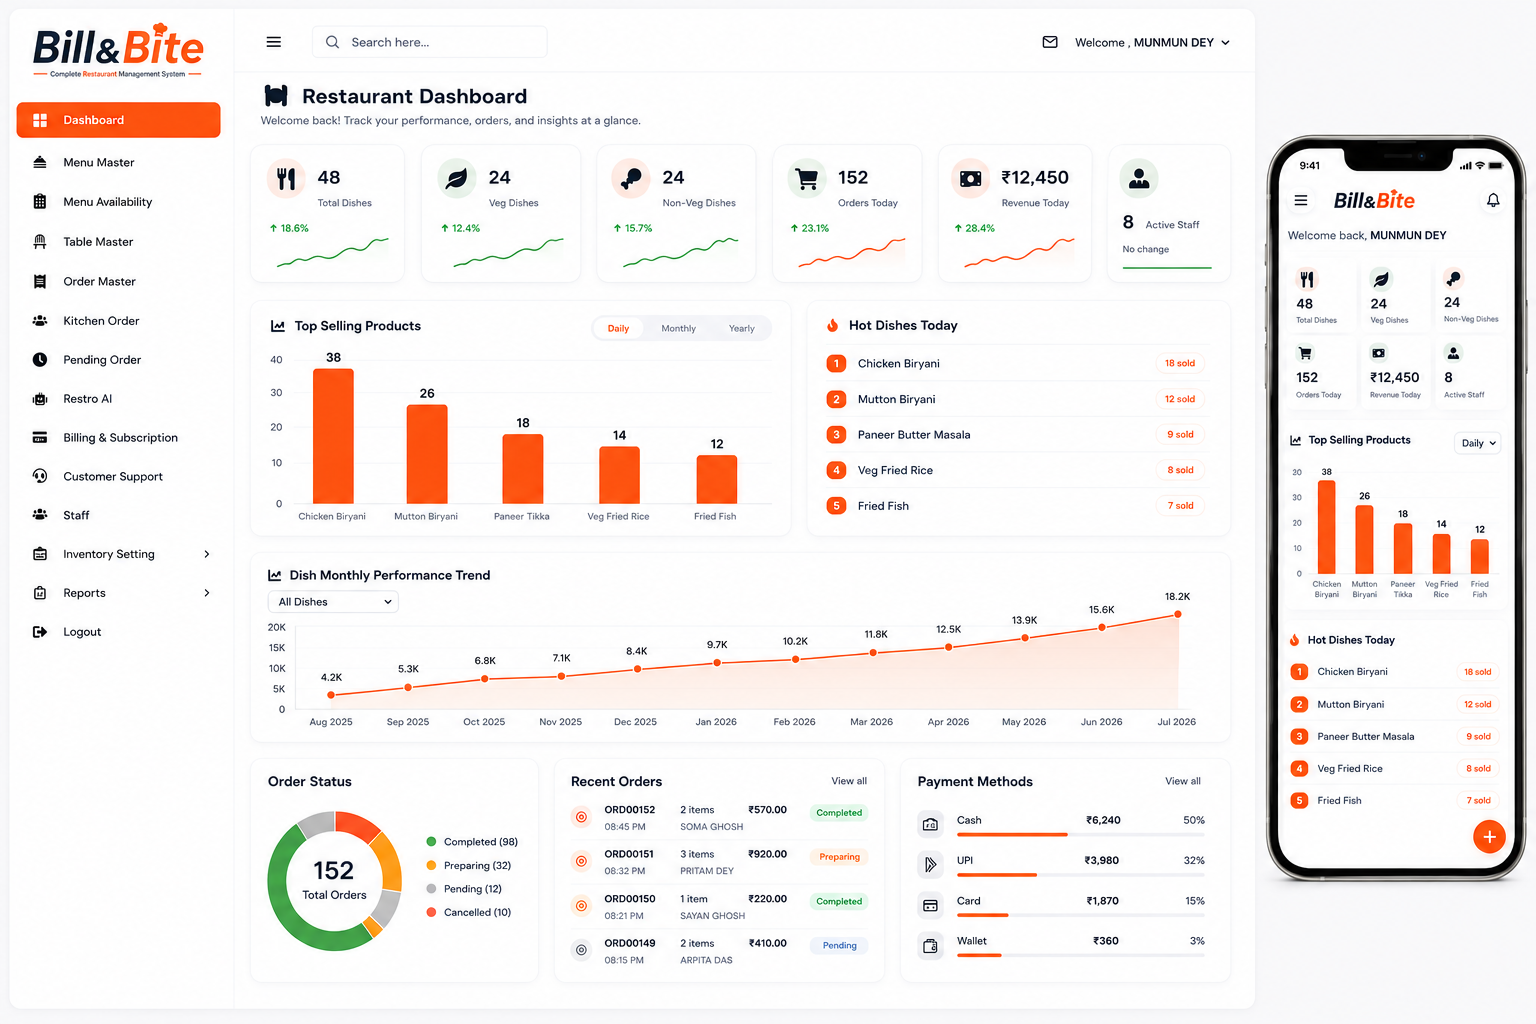Switch Top Selling Products to Yearly
1536x1024 pixels.
741,328
